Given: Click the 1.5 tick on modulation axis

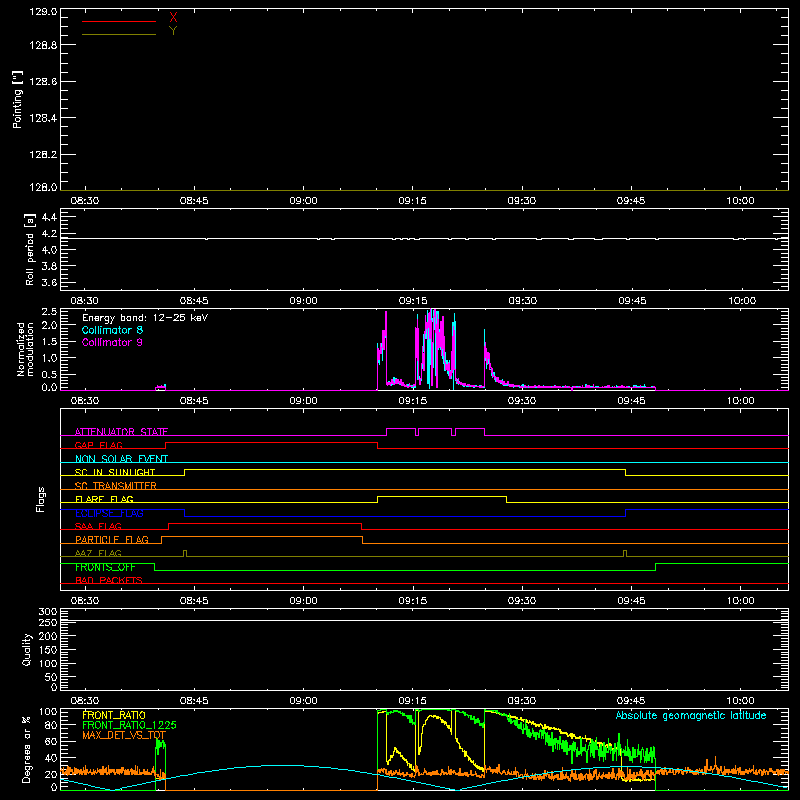Looking at the screenshot, I should (x=49, y=342).
